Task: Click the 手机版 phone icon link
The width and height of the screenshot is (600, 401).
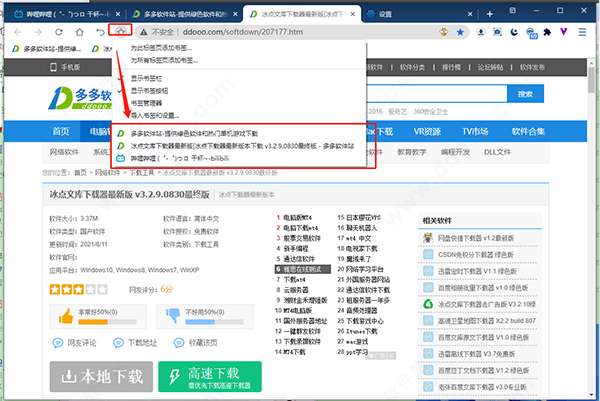Action: tap(65, 67)
